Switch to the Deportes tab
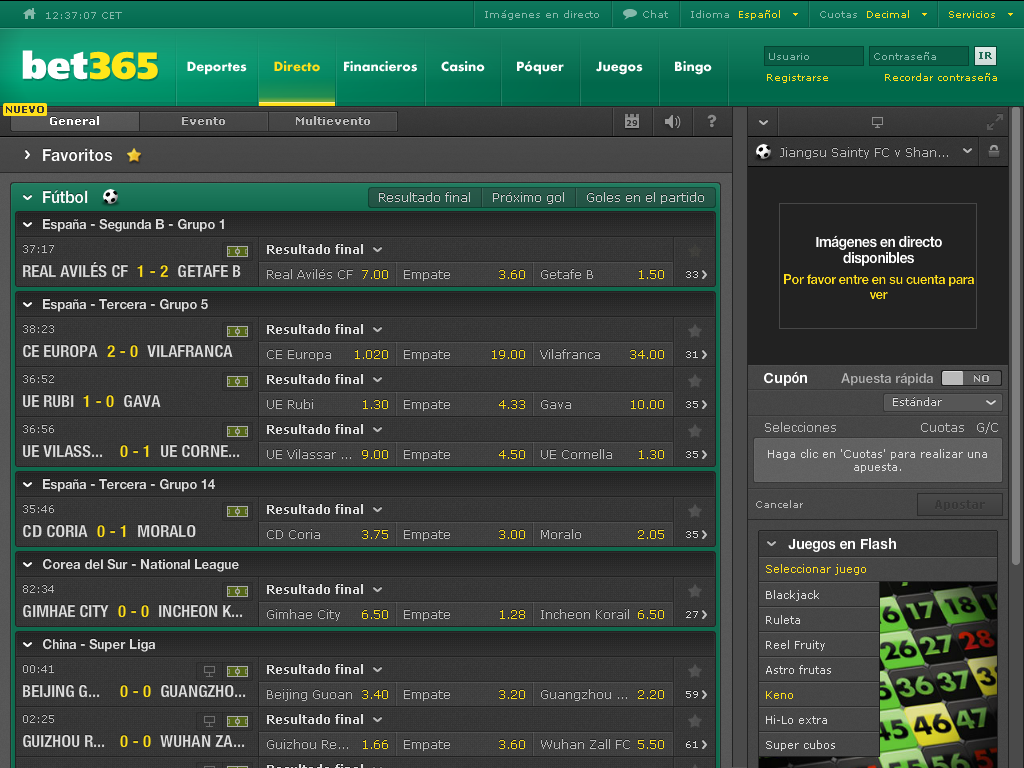 (216, 67)
